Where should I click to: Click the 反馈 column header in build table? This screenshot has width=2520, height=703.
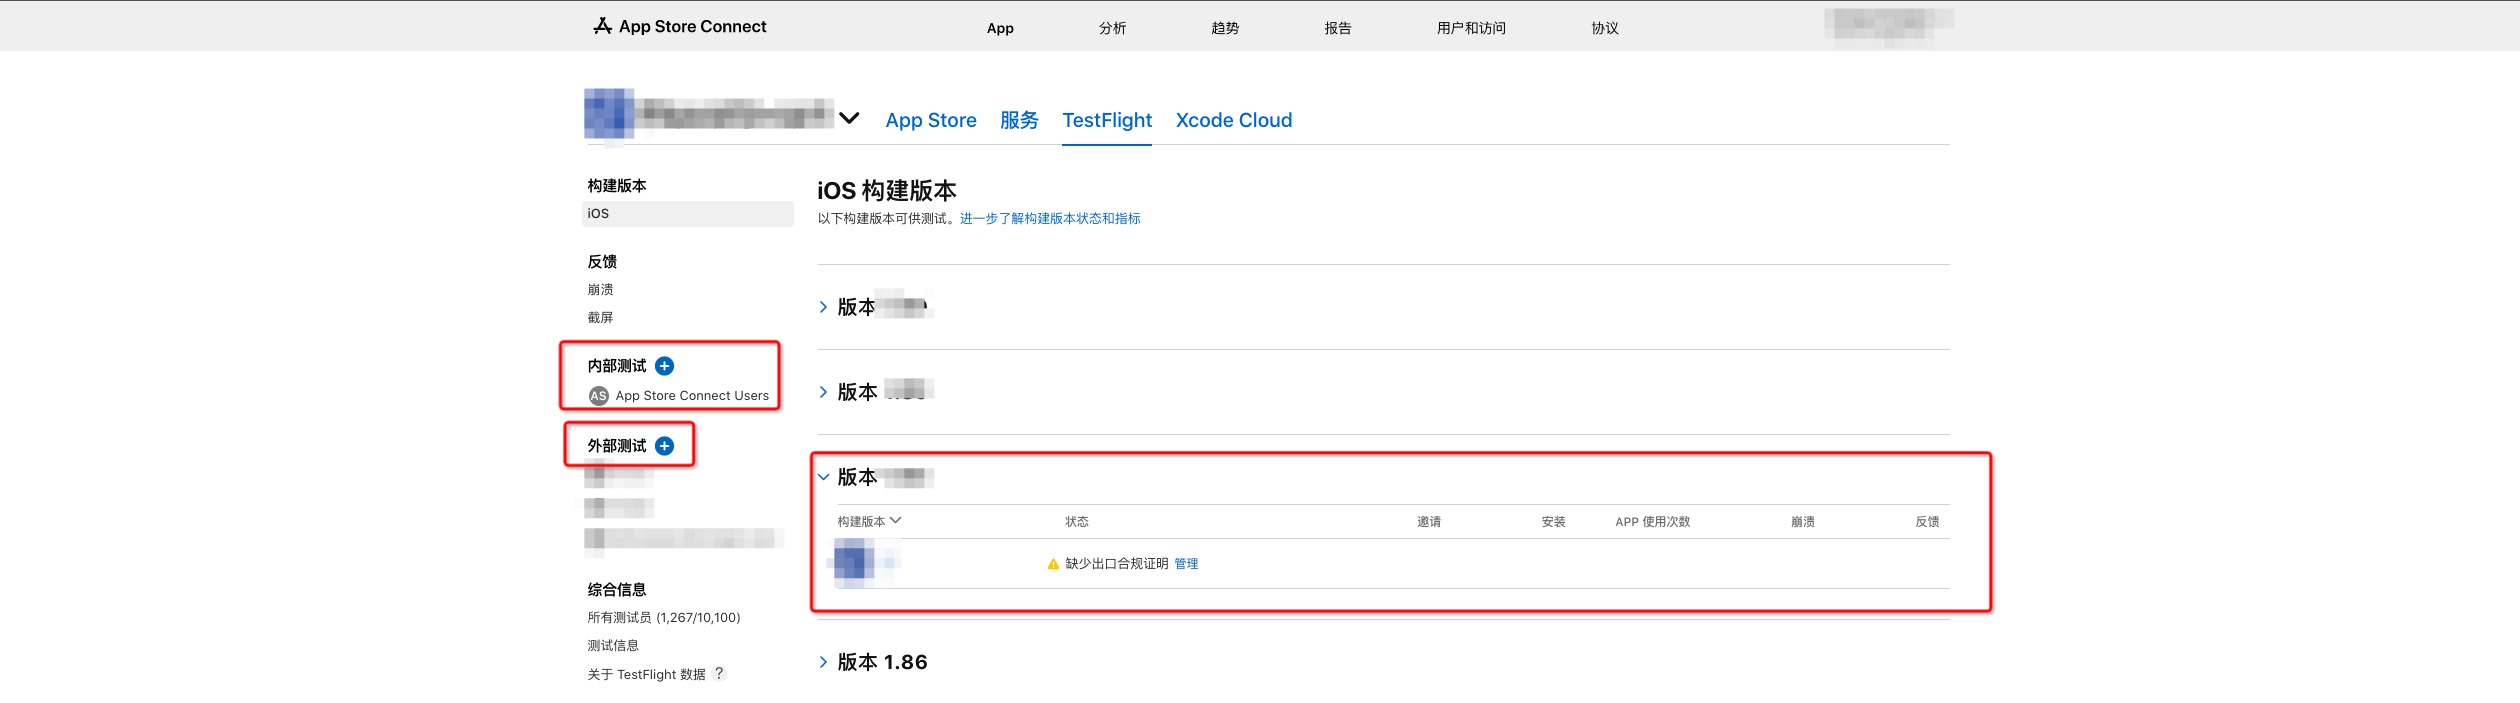pyautogui.click(x=1927, y=522)
